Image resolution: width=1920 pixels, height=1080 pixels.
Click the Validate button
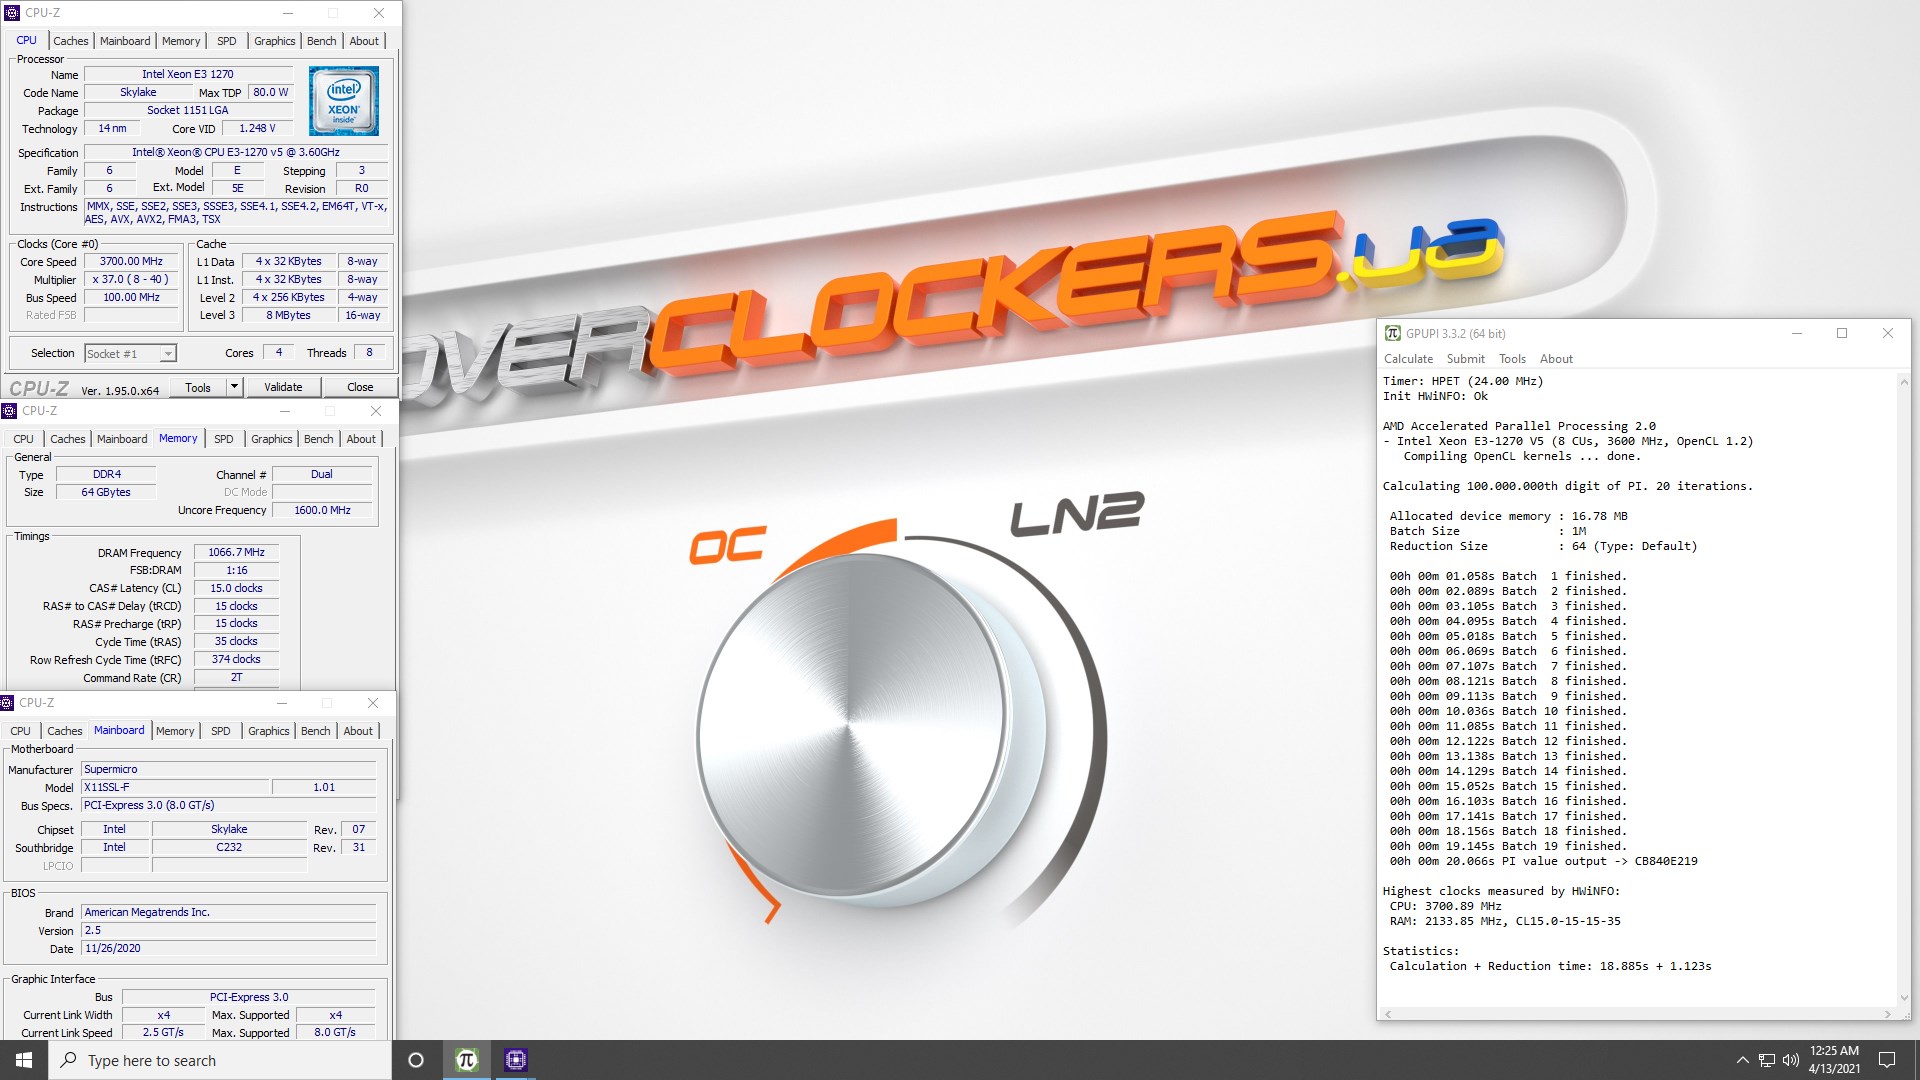click(283, 387)
